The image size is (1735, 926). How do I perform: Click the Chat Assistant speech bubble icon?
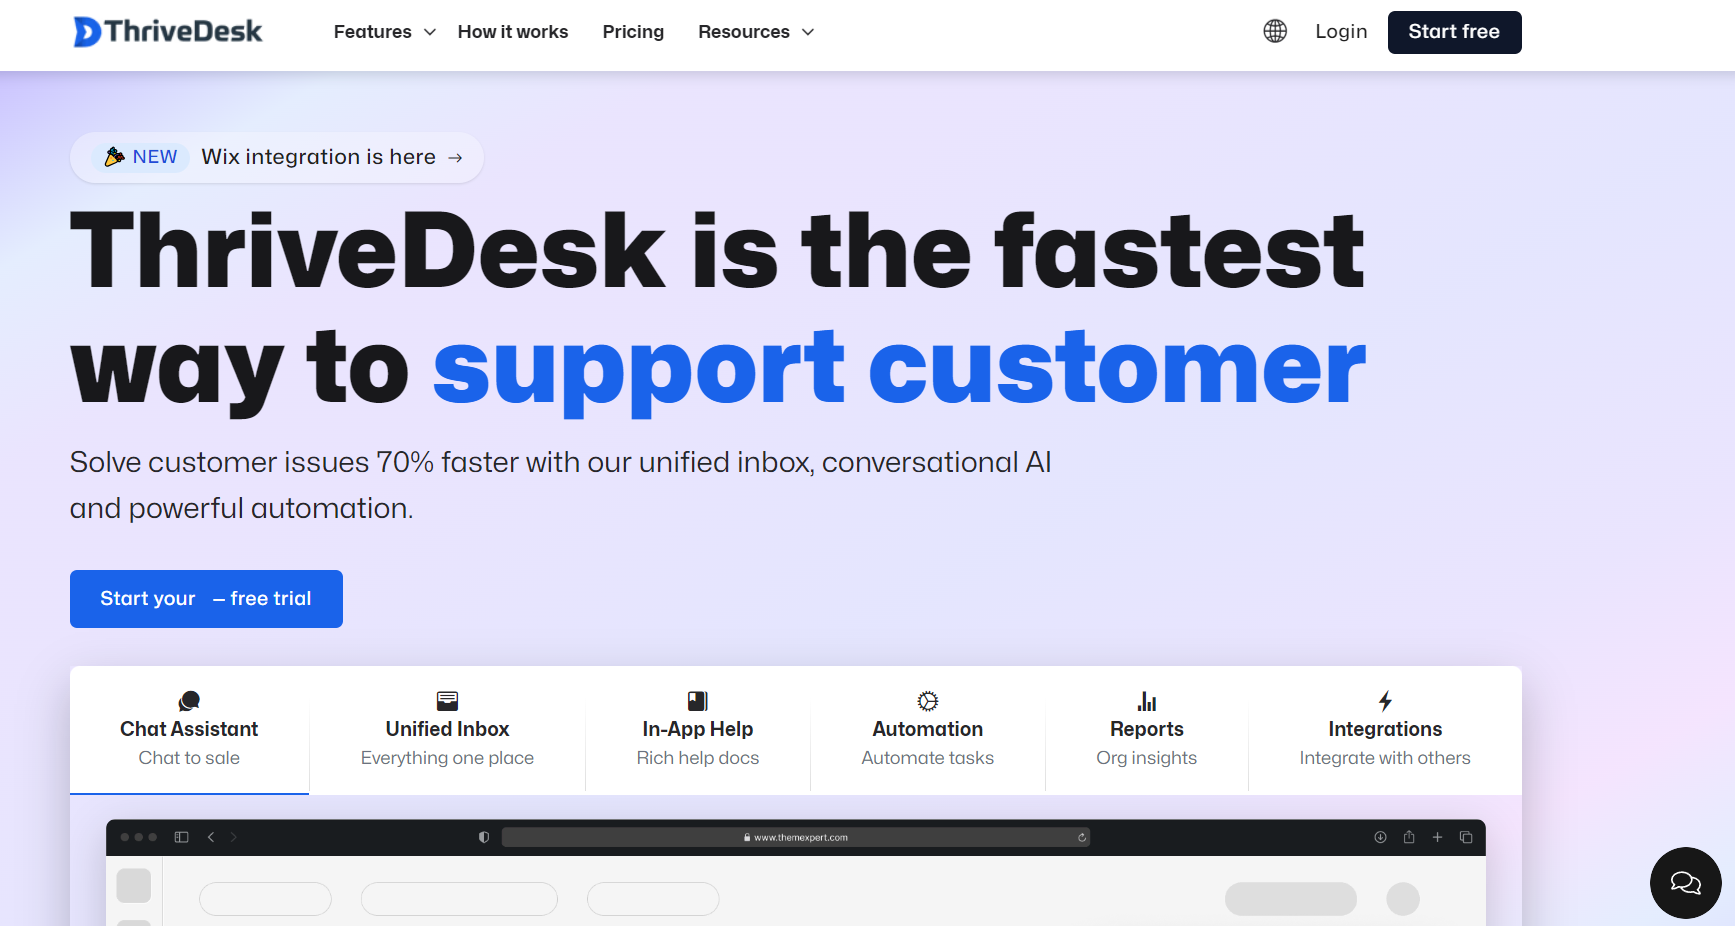pos(189,701)
